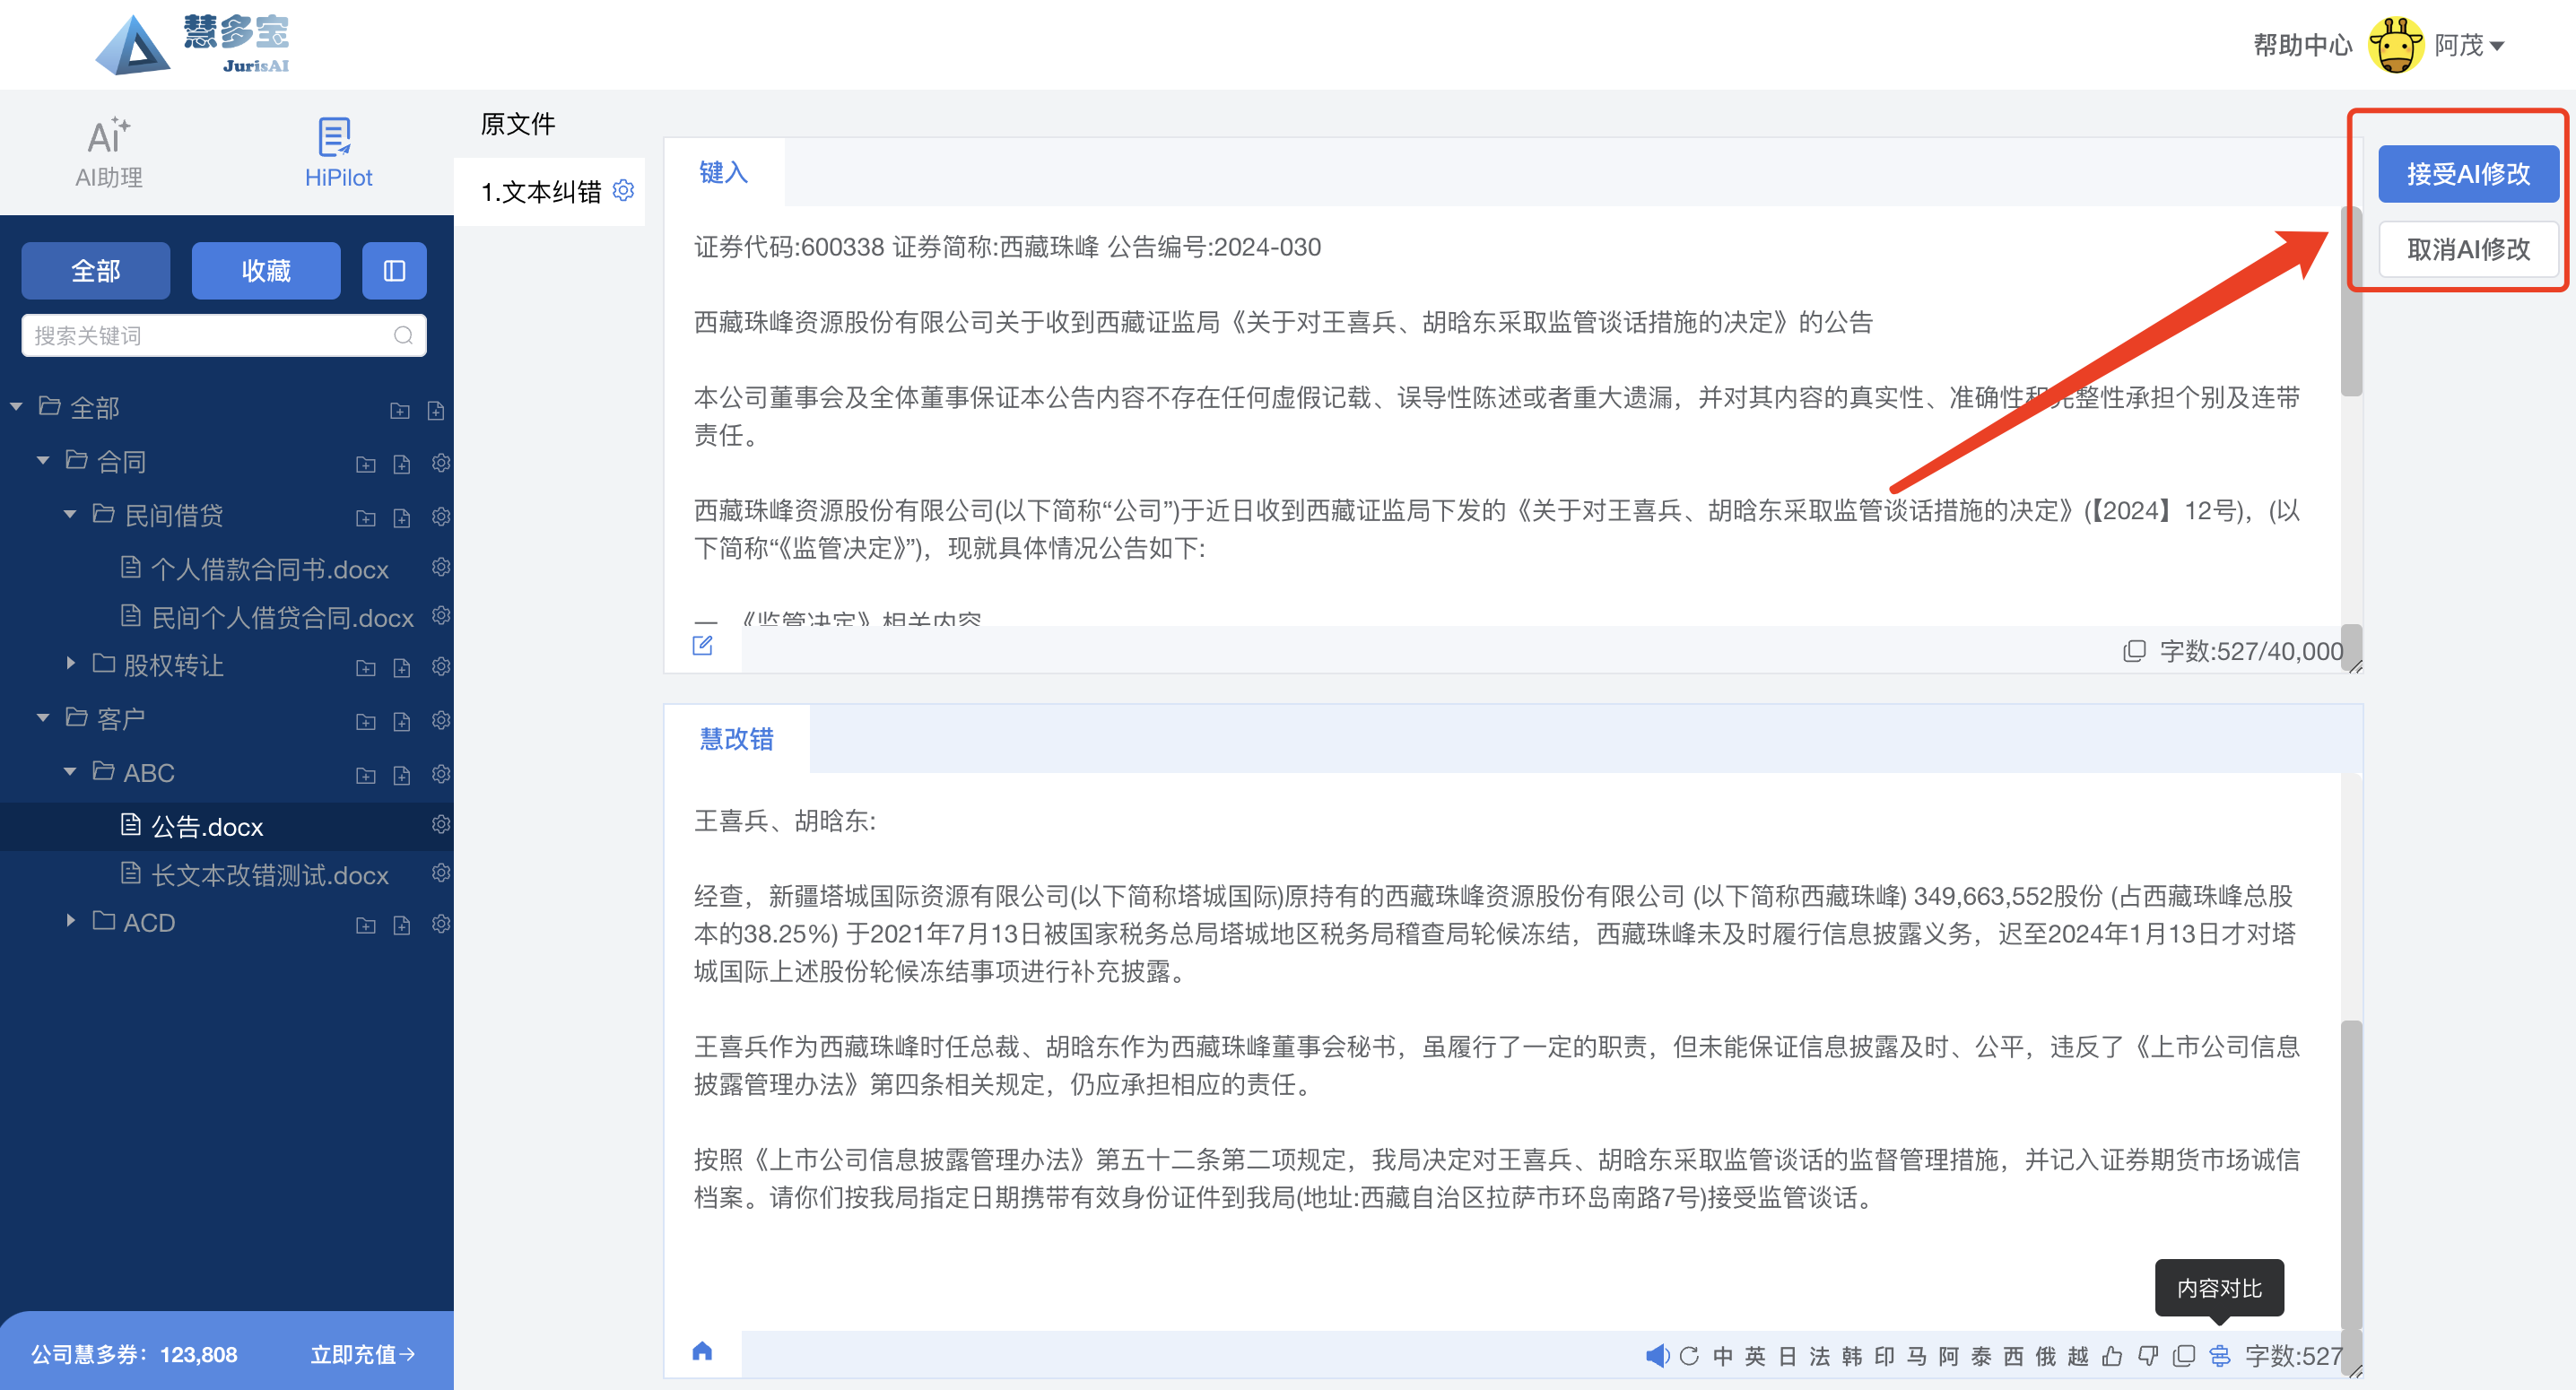The height and width of the screenshot is (1390, 2576).
Task: Add new file under 合同
Action: pyautogui.click(x=402, y=464)
